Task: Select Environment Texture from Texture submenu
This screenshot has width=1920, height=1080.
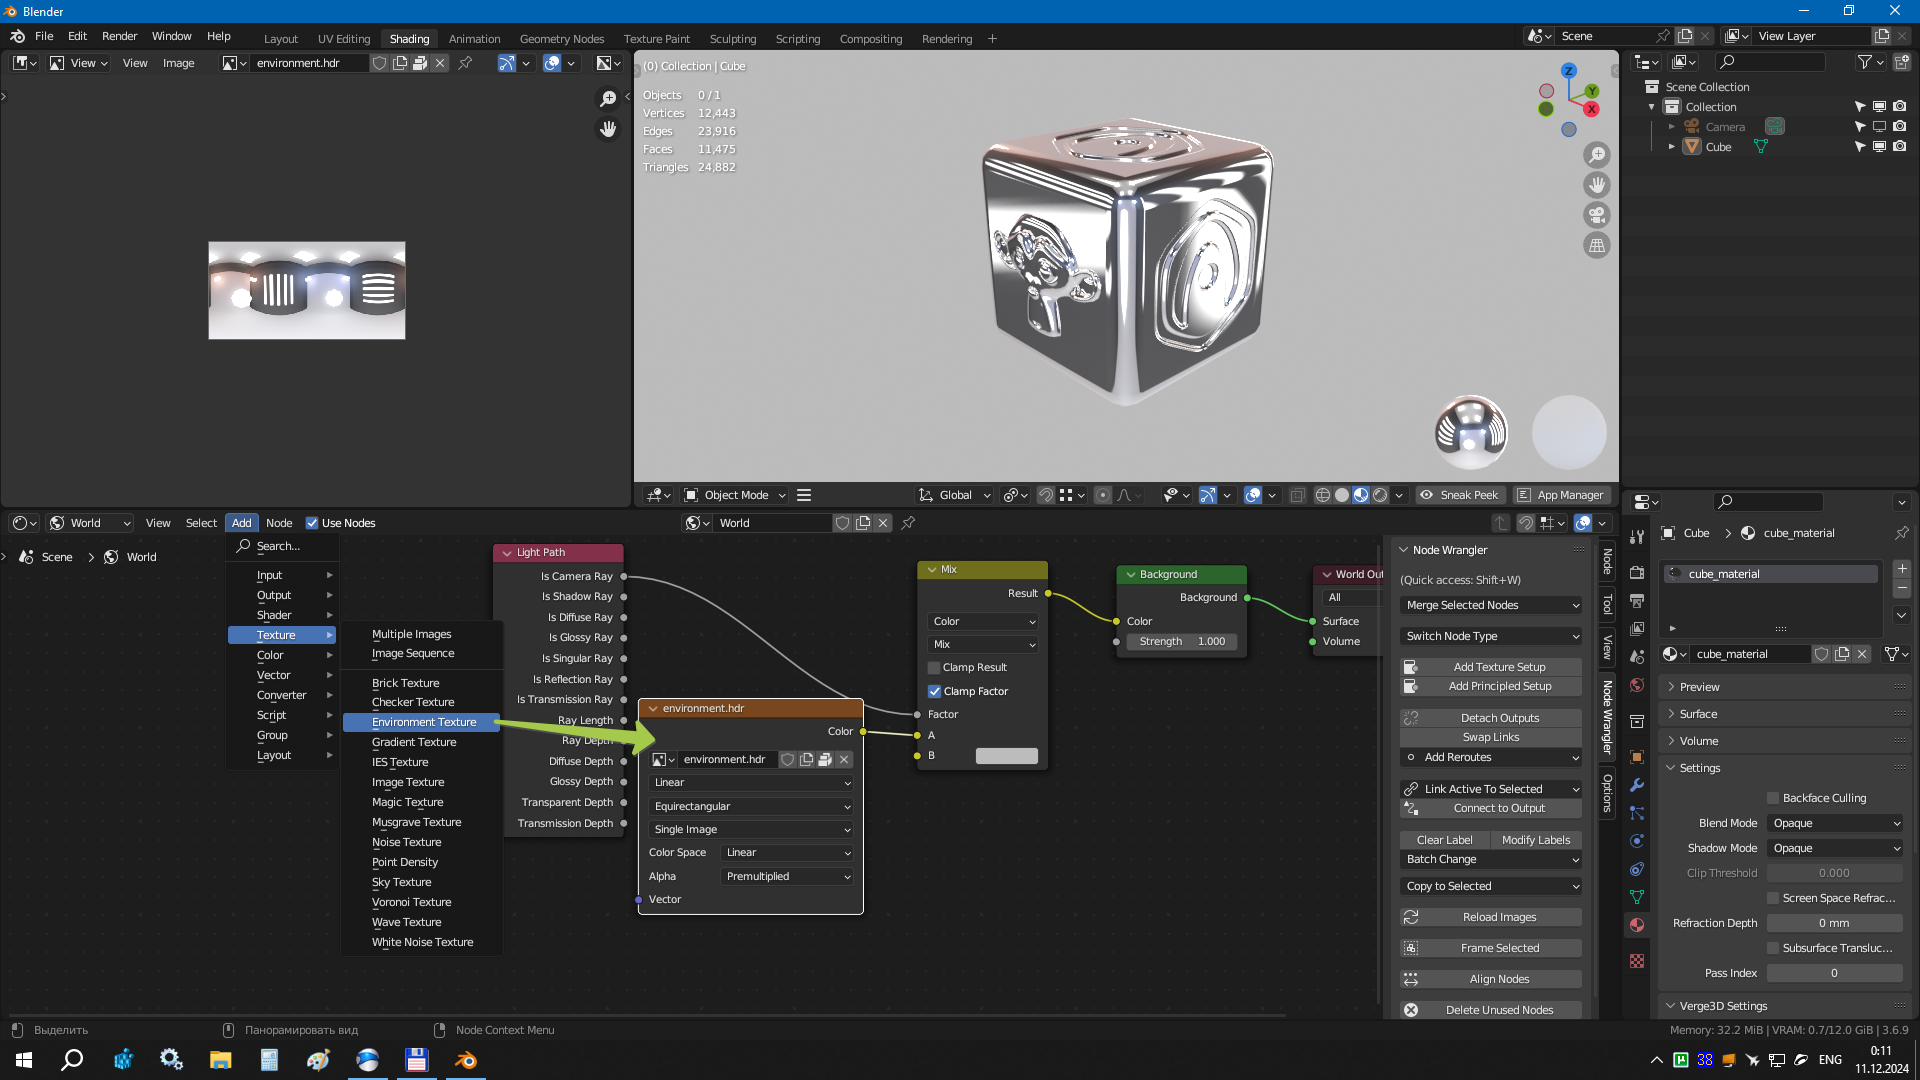Action: pyautogui.click(x=421, y=723)
